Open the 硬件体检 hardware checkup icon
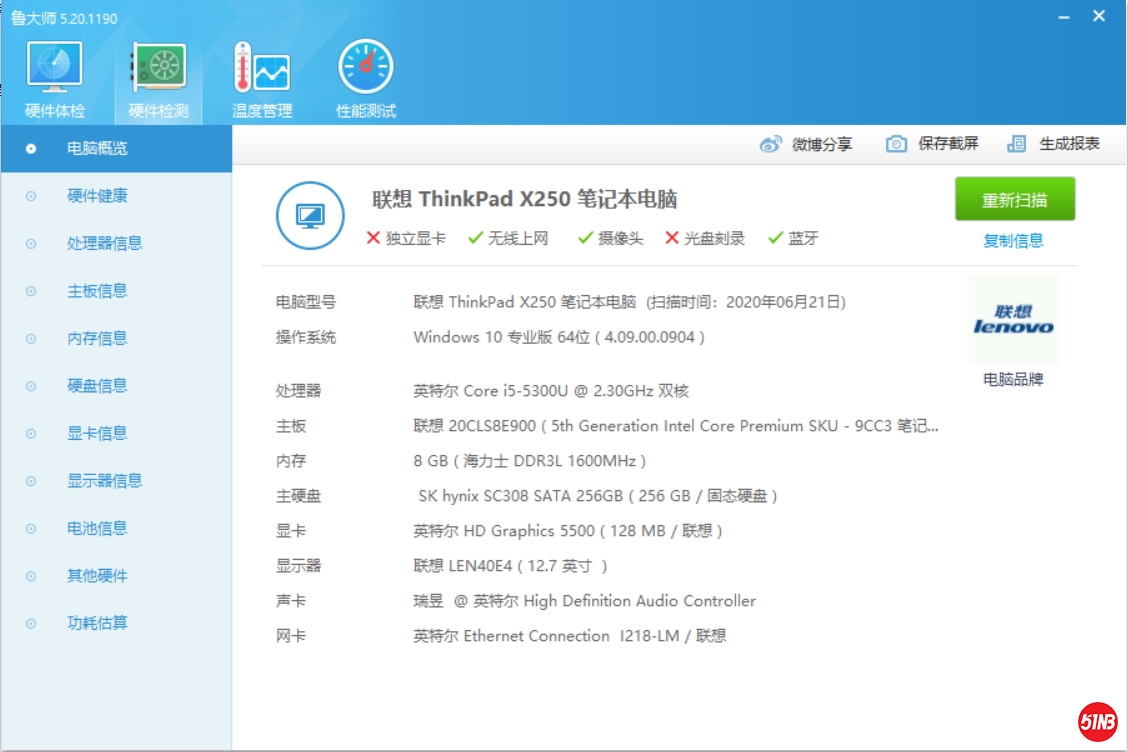 click(55, 68)
